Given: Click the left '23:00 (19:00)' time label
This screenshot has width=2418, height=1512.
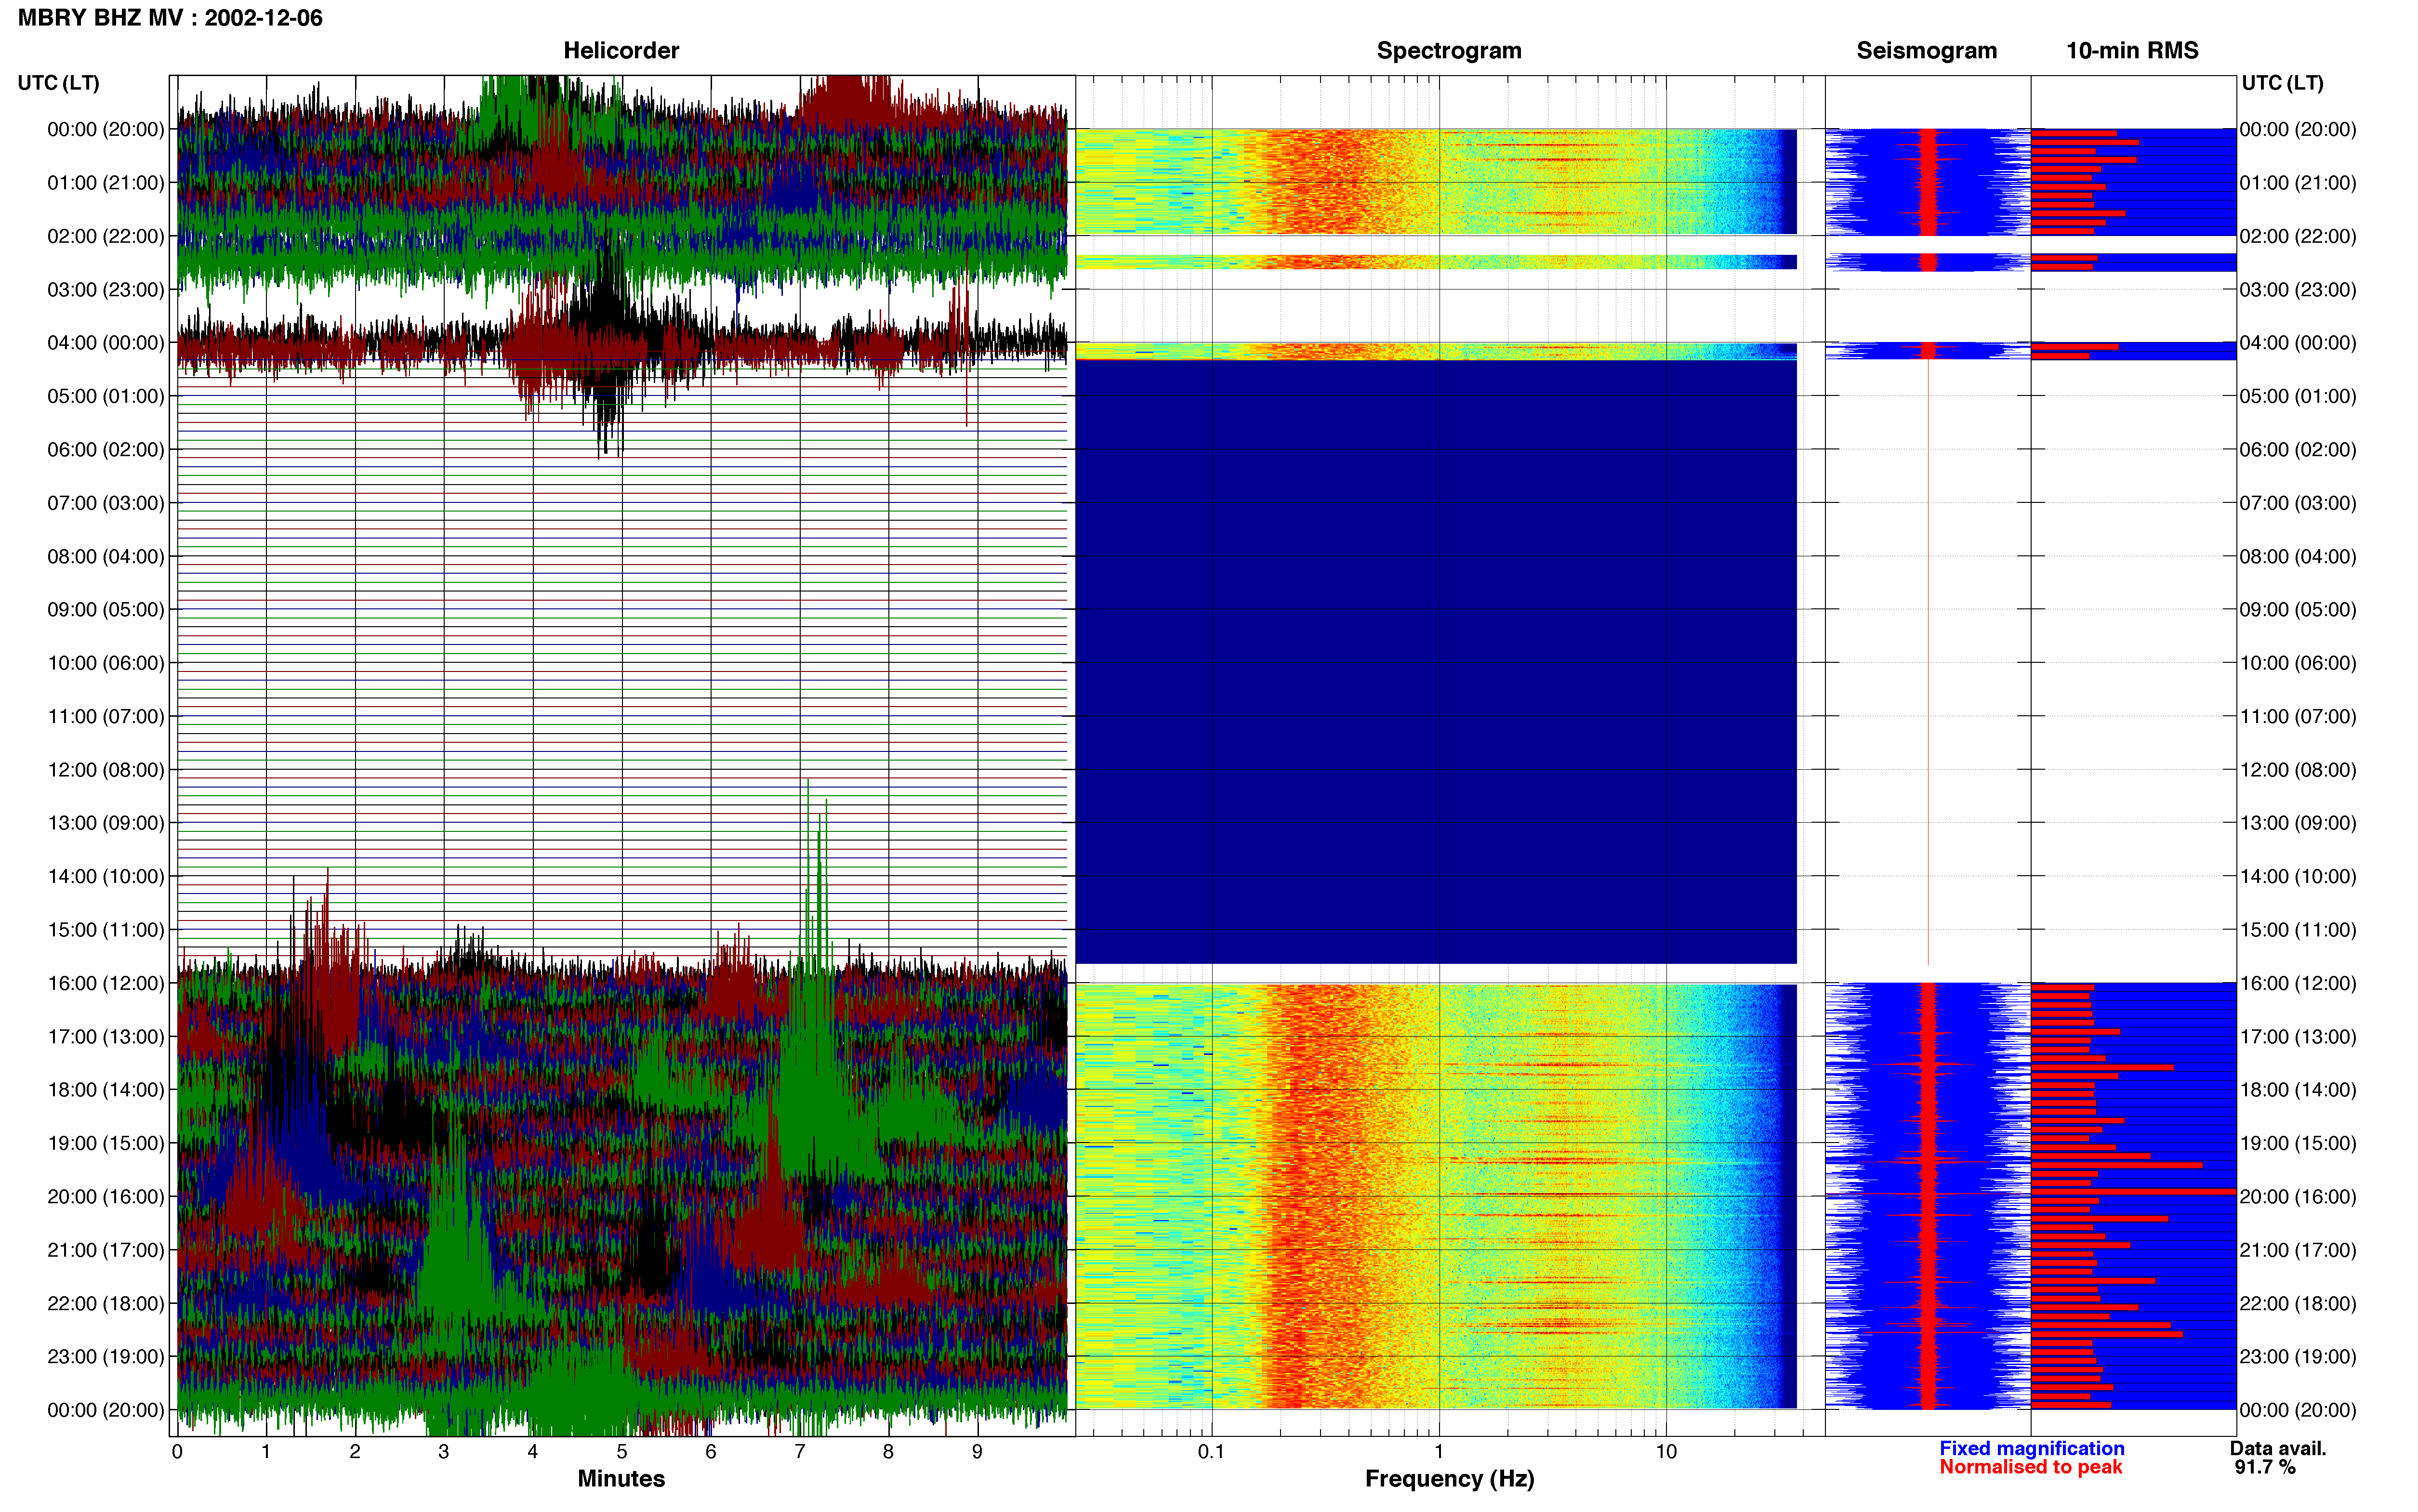Looking at the screenshot, I should point(106,1357).
